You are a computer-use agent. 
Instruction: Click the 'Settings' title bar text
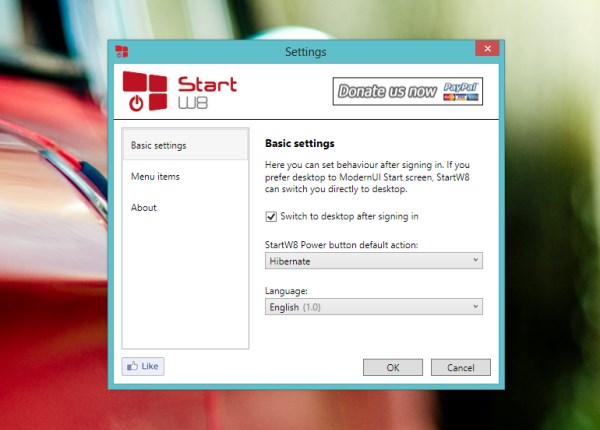pyautogui.click(x=305, y=51)
